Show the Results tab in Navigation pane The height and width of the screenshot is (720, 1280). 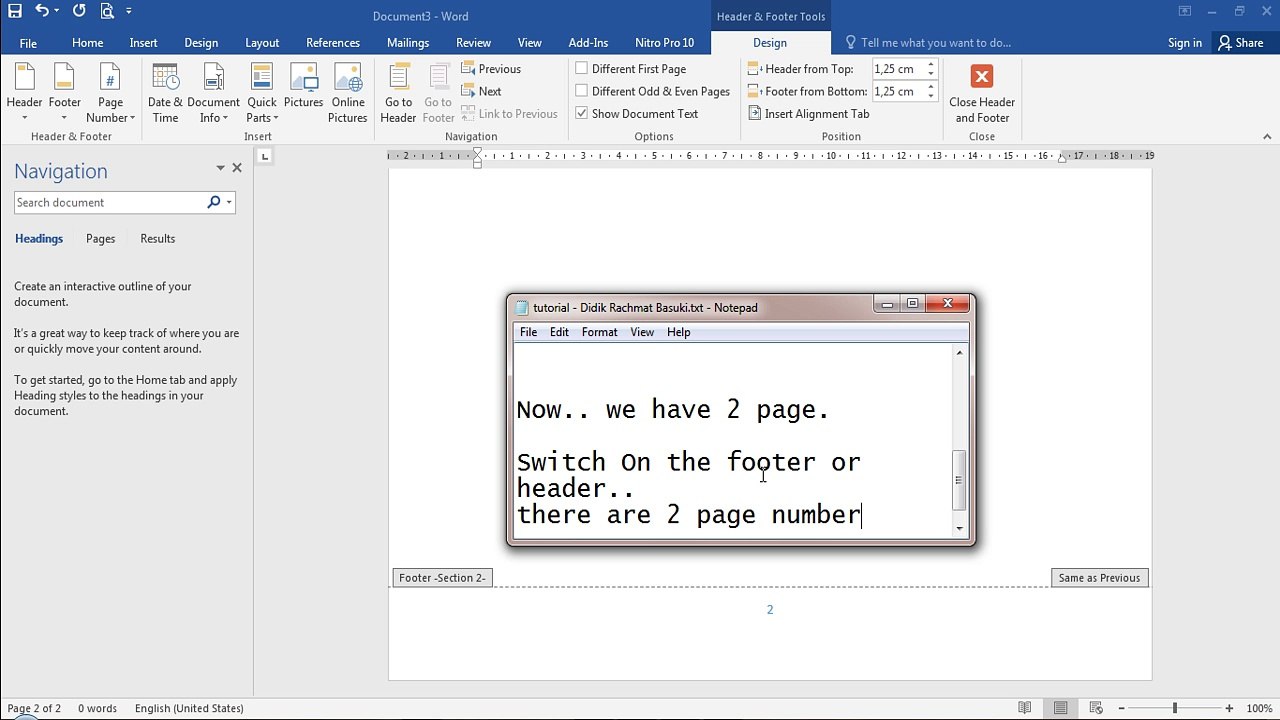[x=158, y=239]
